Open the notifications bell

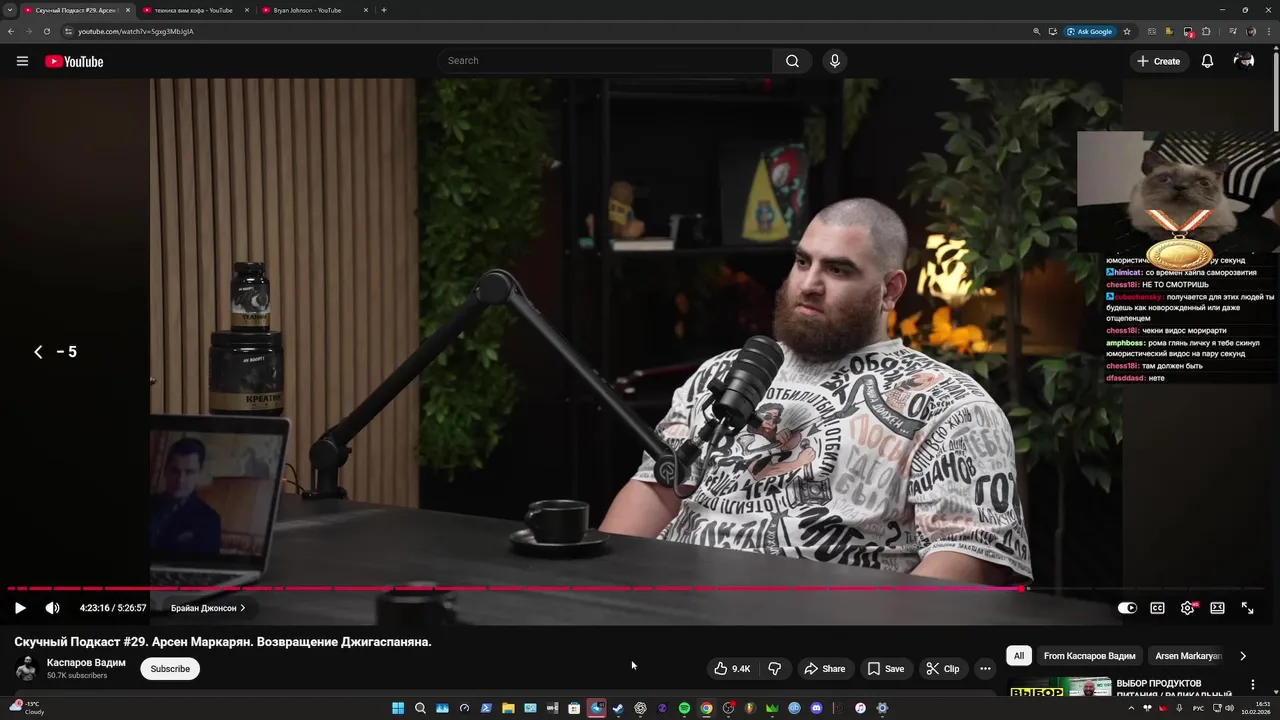pos(1207,61)
